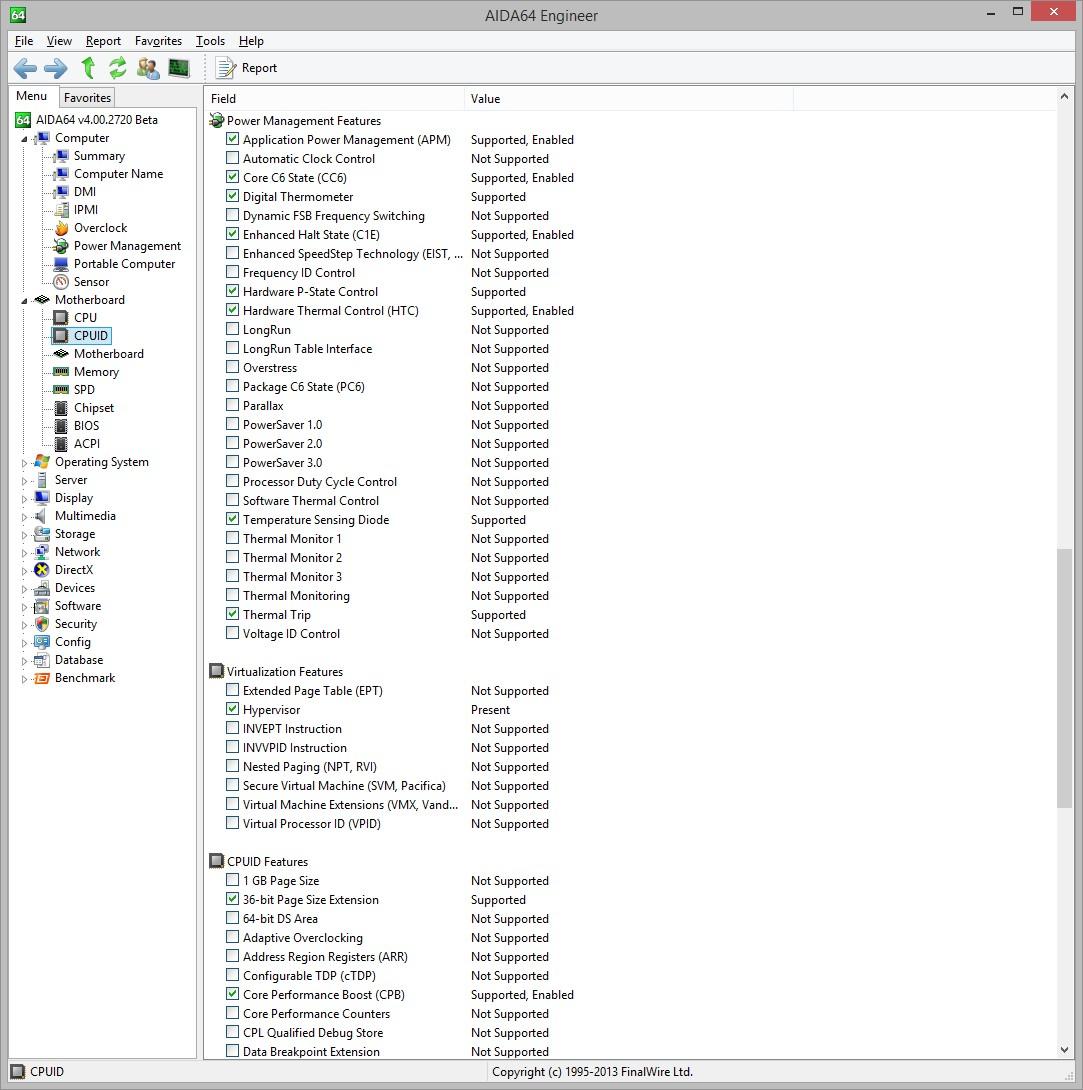1083x1090 pixels.
Task: Click the Multimedia speaker icon
Action: point(42,516)
